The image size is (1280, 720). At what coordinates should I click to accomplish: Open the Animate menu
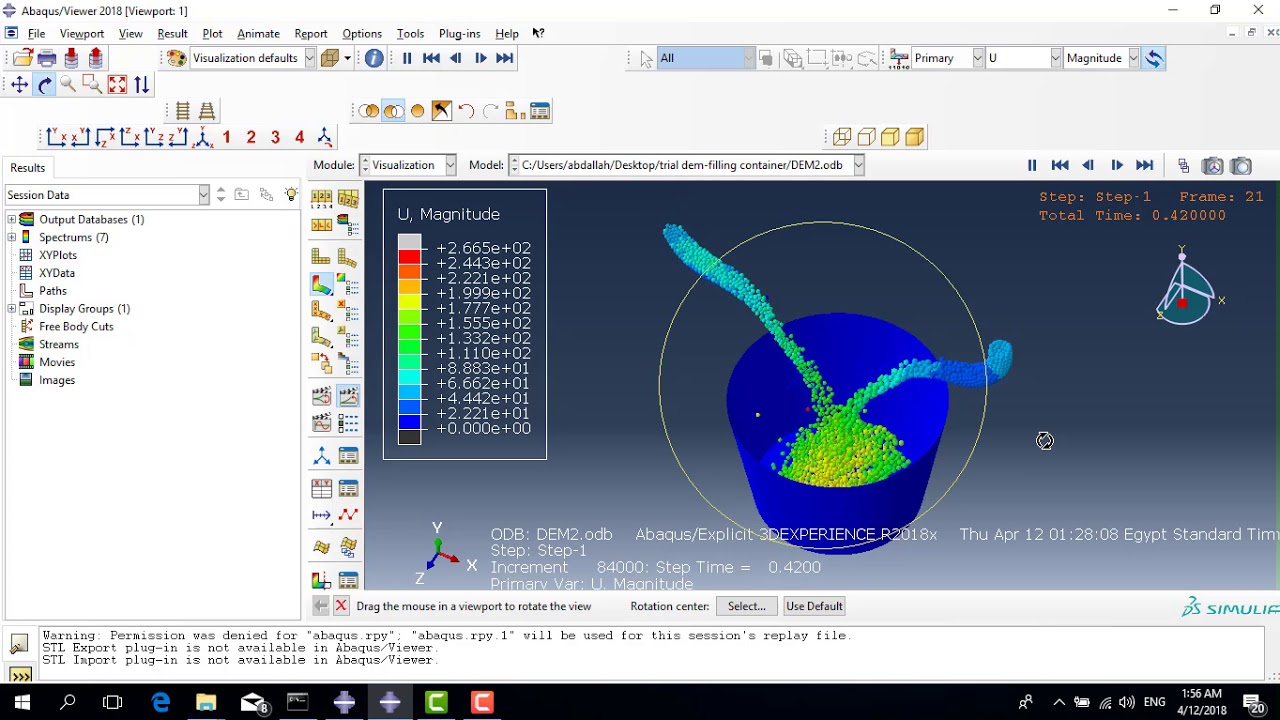pos(258,34)
